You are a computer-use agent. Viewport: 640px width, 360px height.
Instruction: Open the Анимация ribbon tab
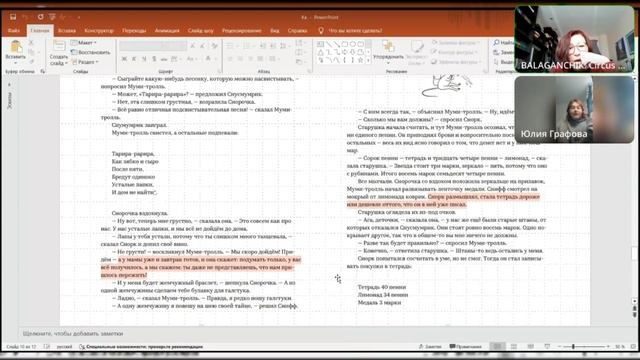tap(167, 31)
